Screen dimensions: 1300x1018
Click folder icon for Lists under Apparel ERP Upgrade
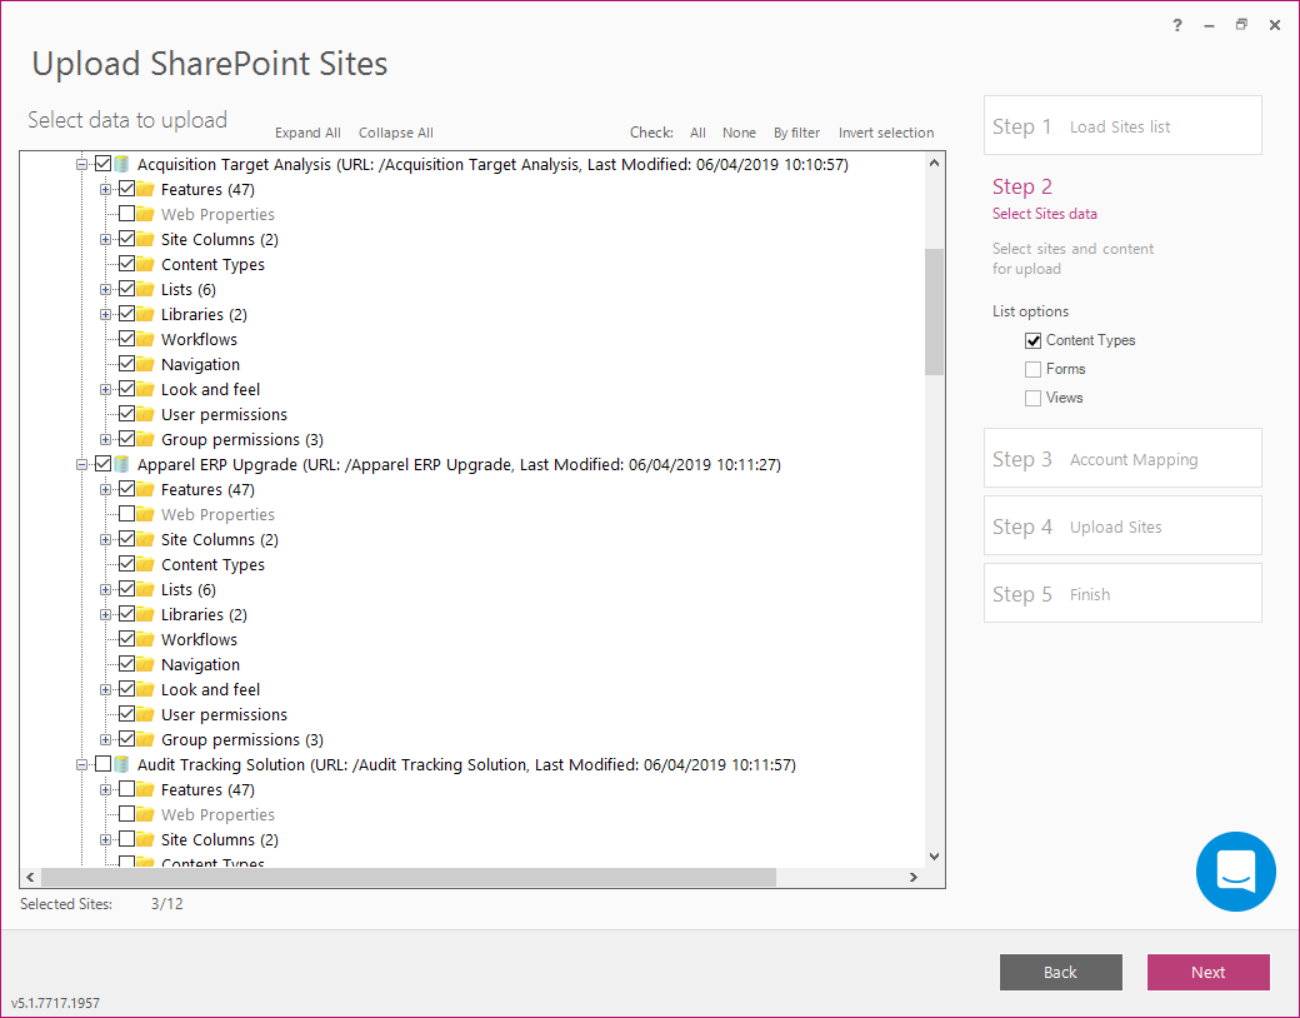[146, 589]
